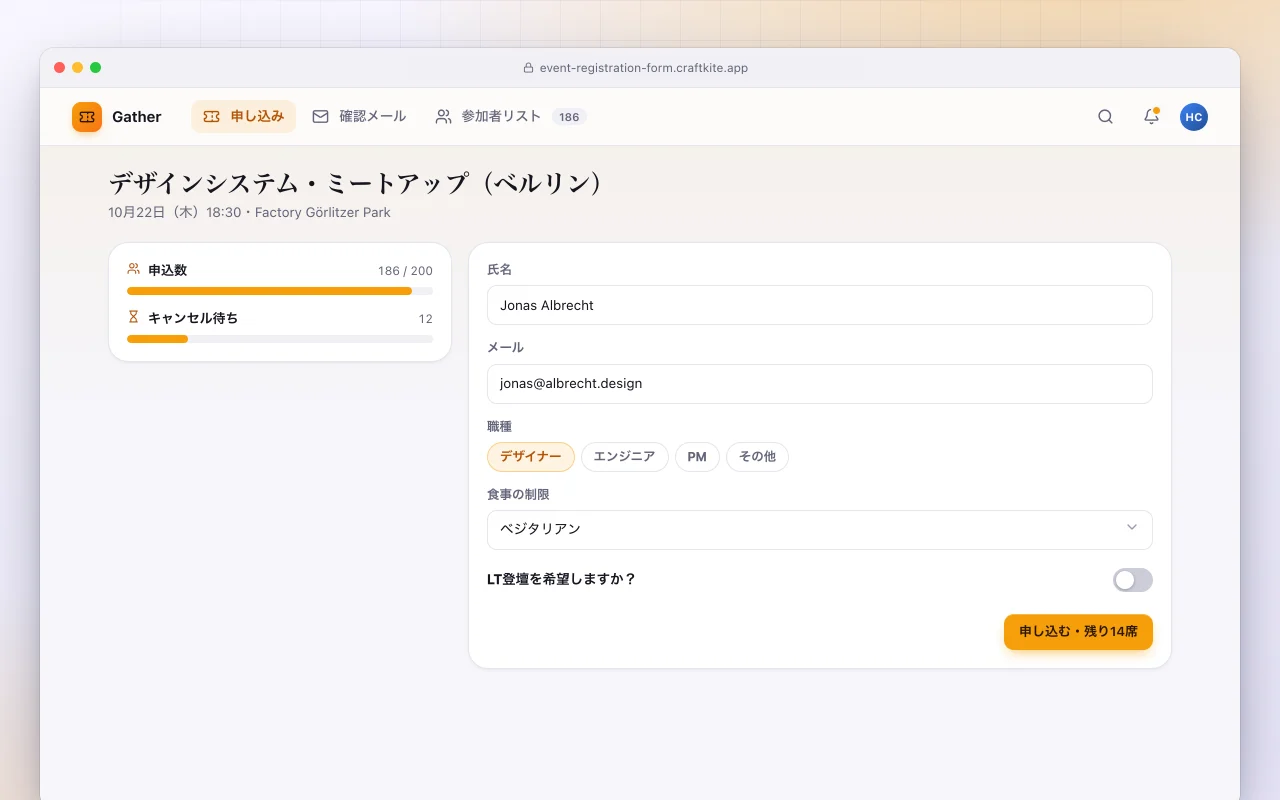Click the 職種 label
This screenshot has height=800, width=1280.
click(x=499, y=426)
